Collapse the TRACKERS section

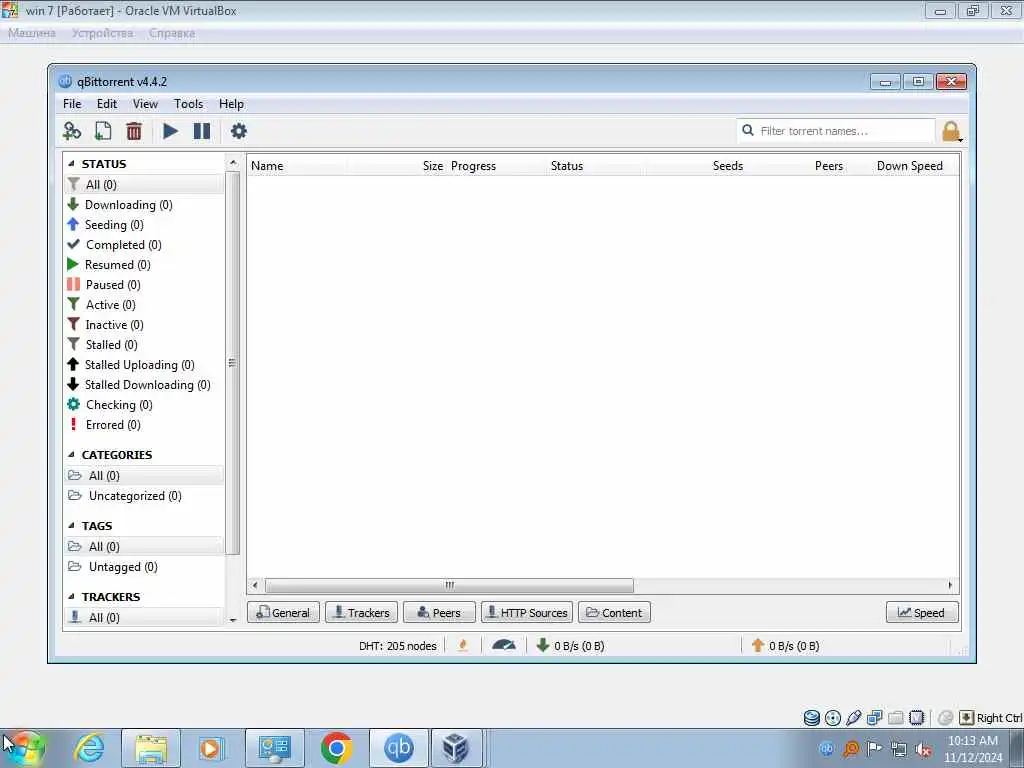[71, 597]
